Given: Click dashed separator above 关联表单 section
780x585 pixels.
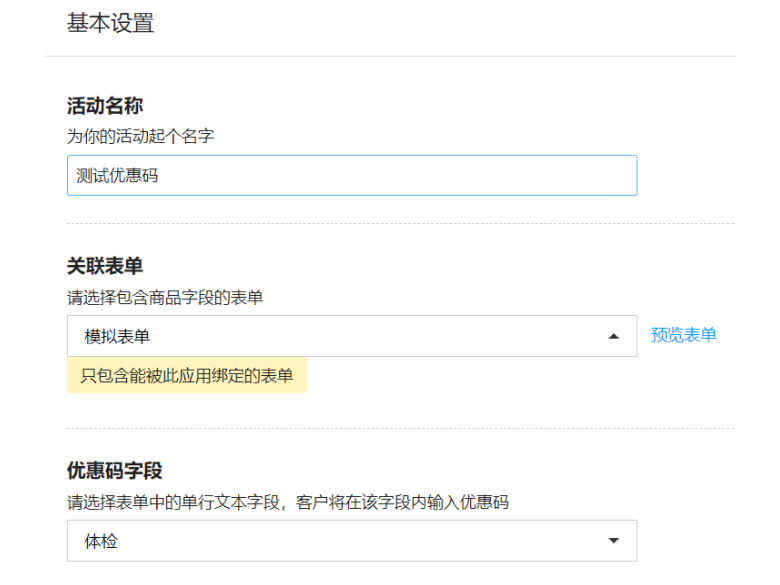Looking at the screenshot, I should pos(400,224).
